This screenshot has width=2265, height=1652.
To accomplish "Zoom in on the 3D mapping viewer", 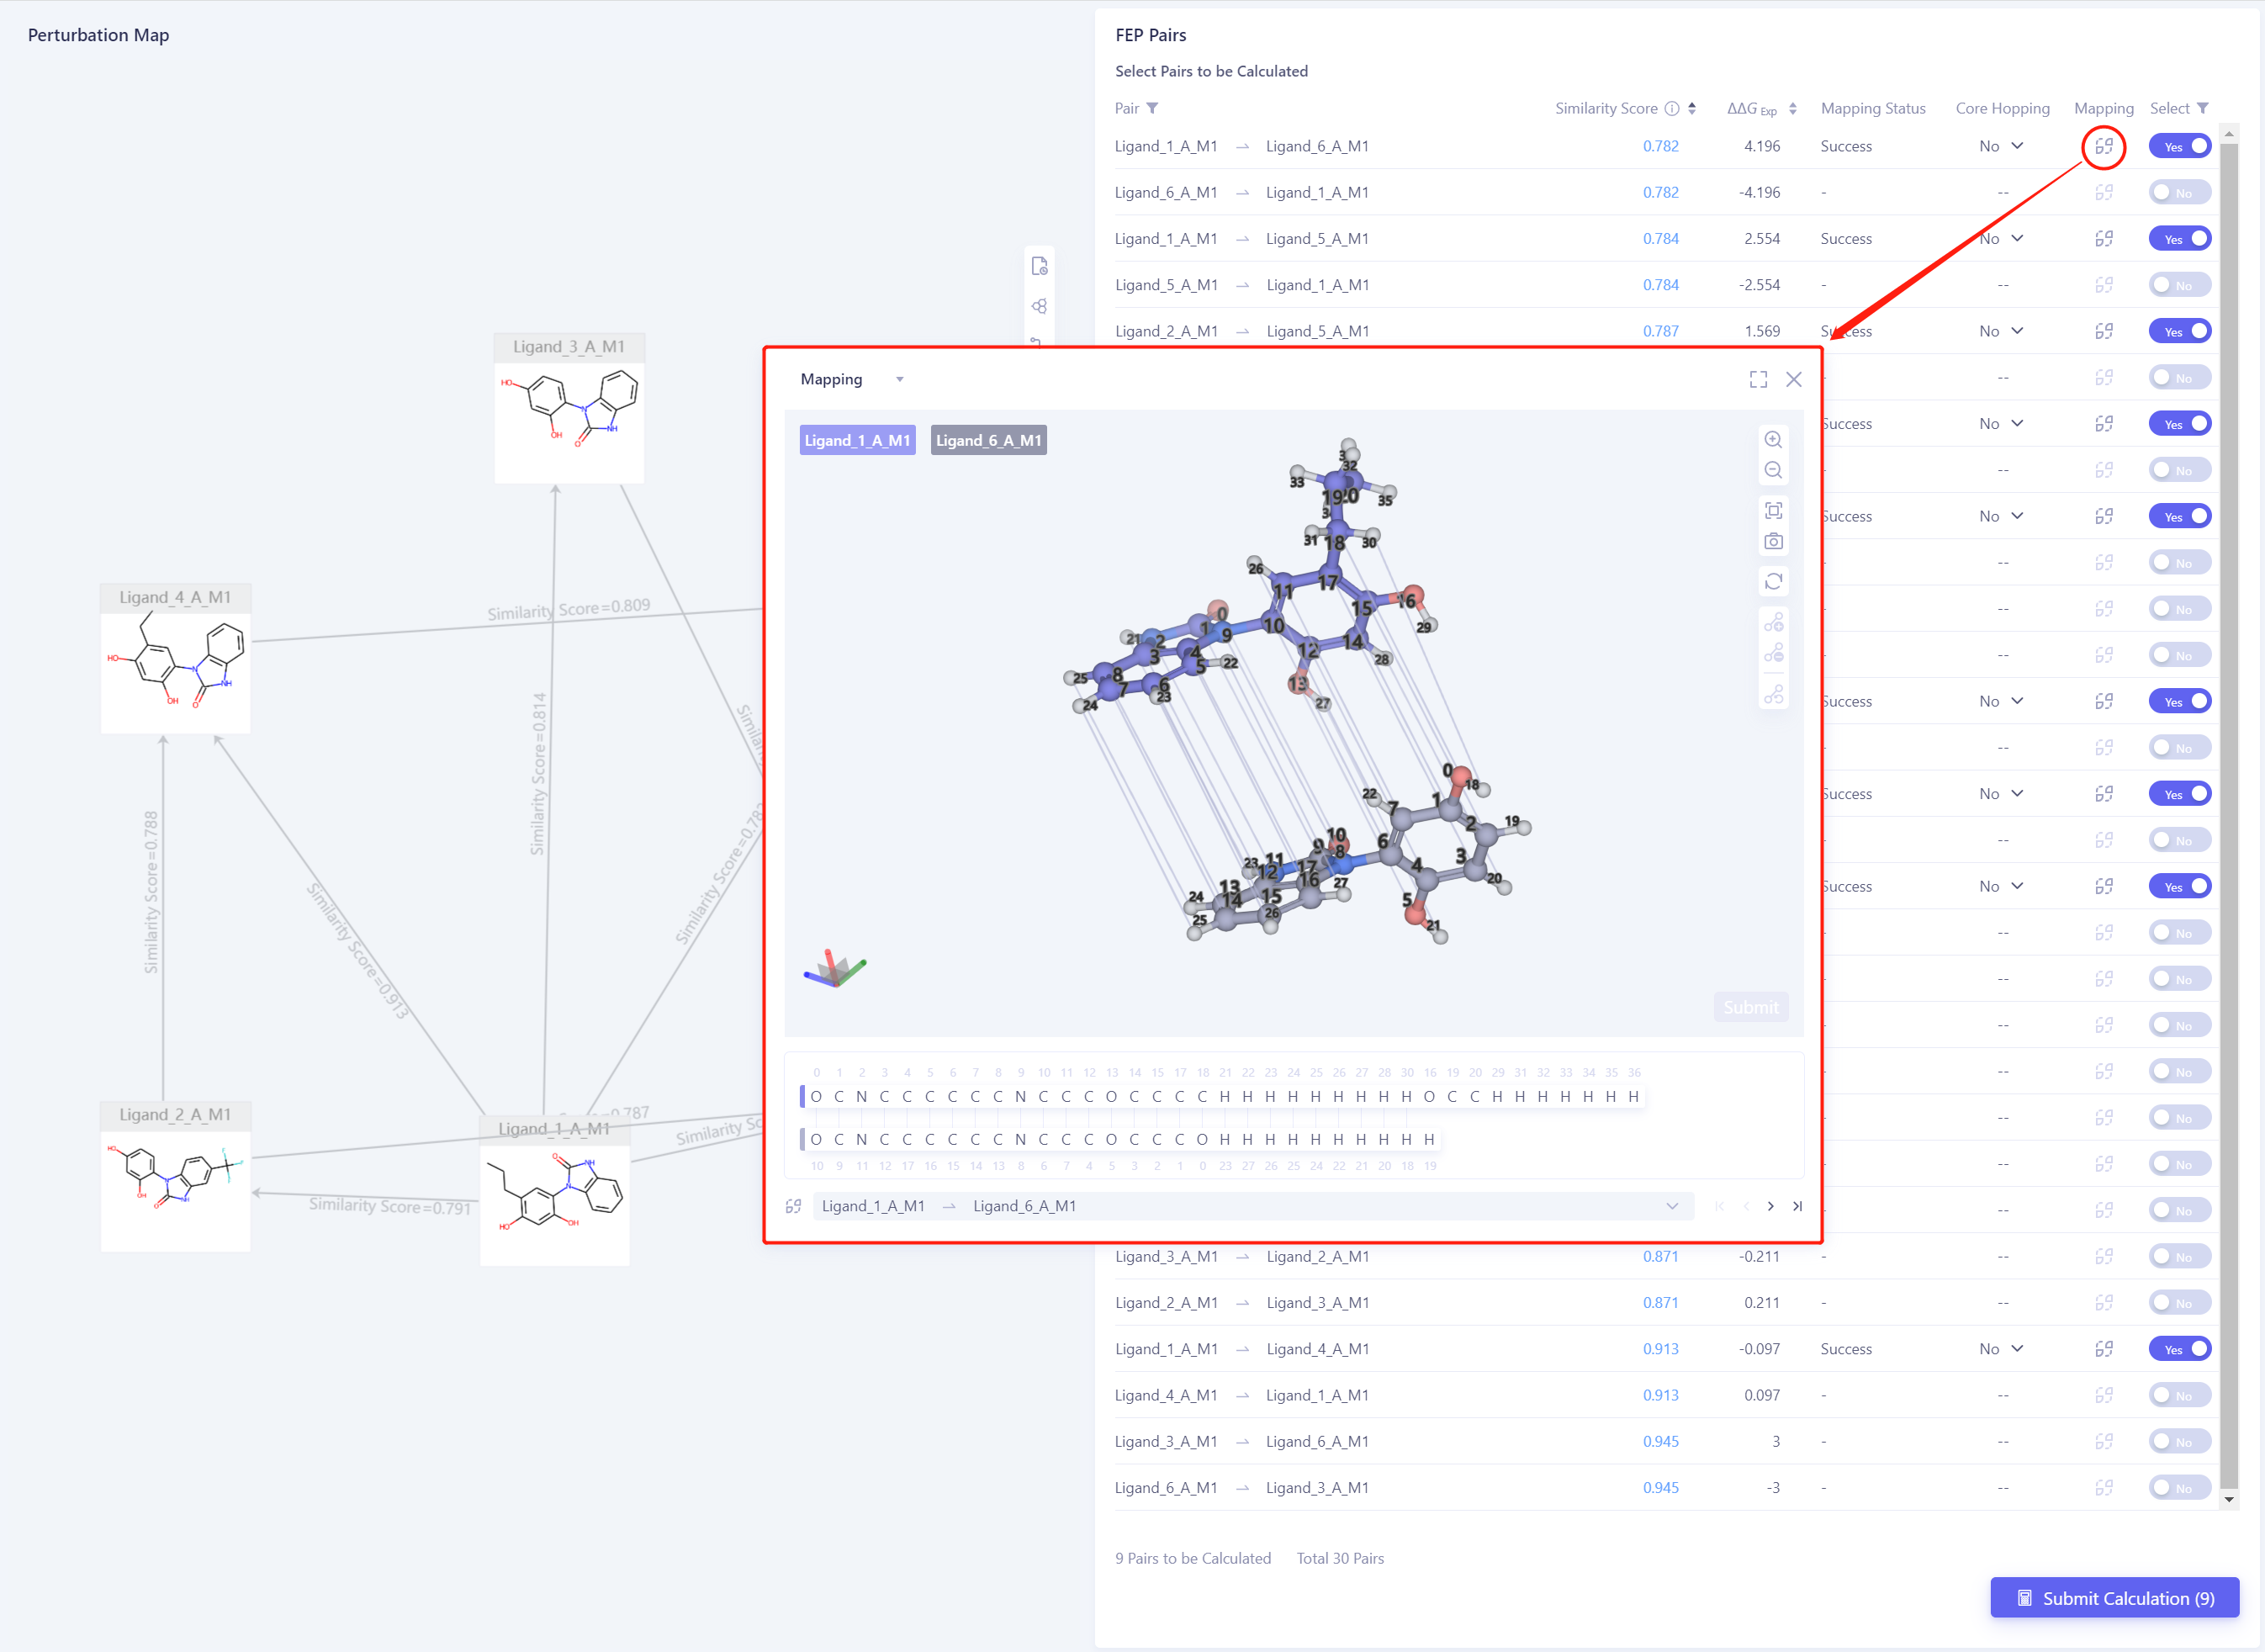I will click(x=1773, y=440).
